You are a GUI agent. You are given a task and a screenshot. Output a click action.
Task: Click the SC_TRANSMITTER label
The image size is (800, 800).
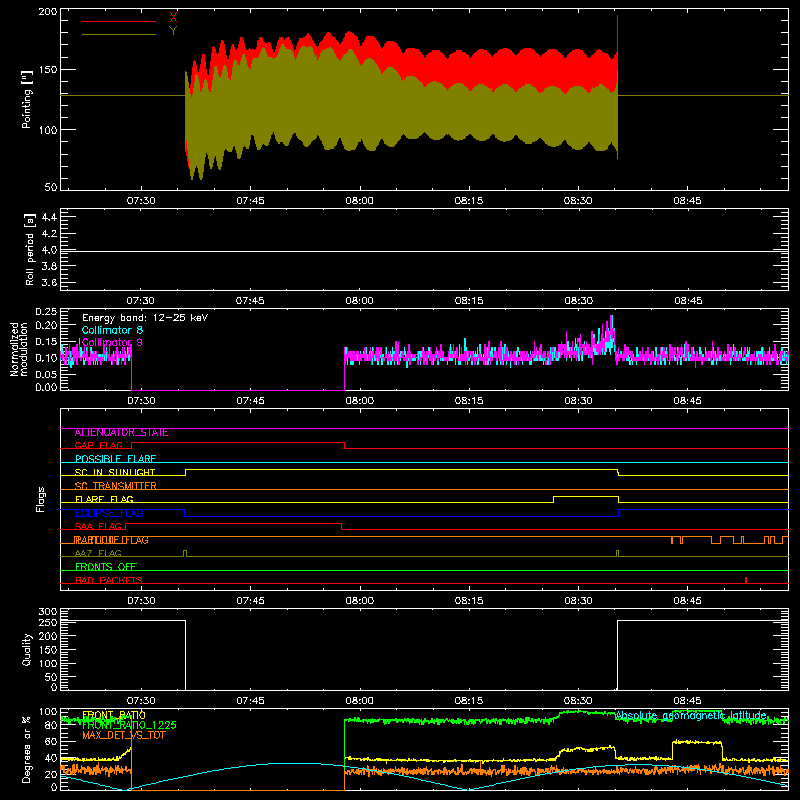pos(115,486)
